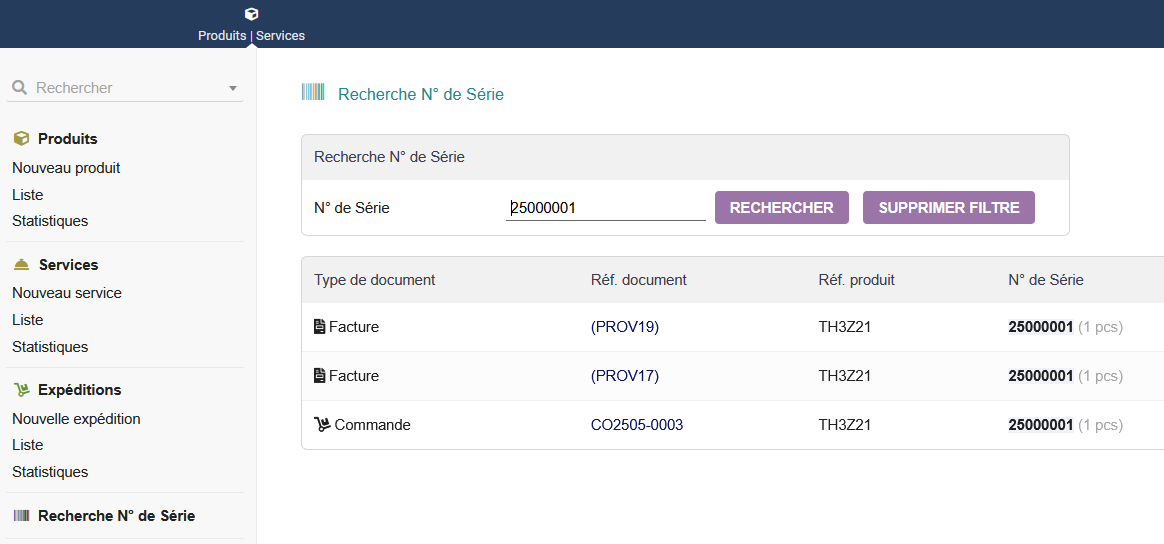Viewport: 1164px width, 544px height.
Task: Open Nouvelle expédition in the sidebar
Action: (76, 419)
